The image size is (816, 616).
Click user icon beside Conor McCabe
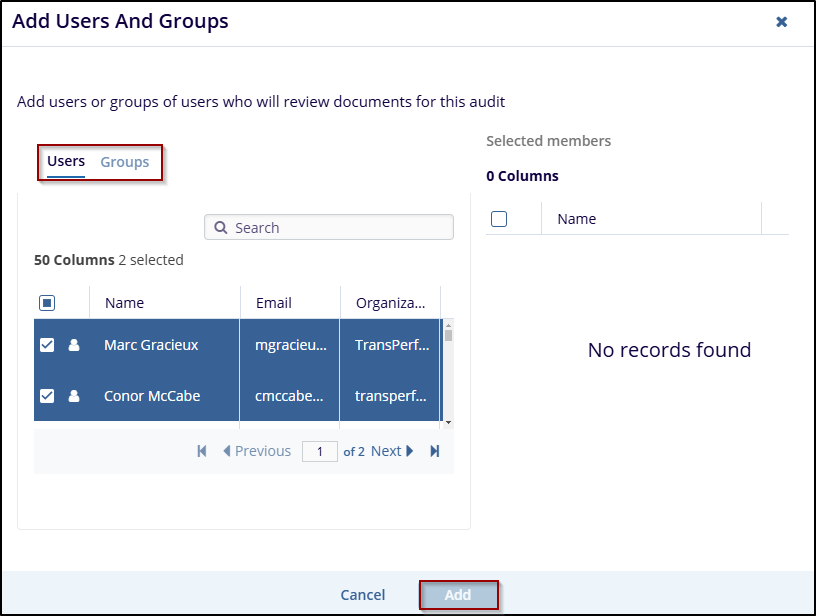pos(74,396)
